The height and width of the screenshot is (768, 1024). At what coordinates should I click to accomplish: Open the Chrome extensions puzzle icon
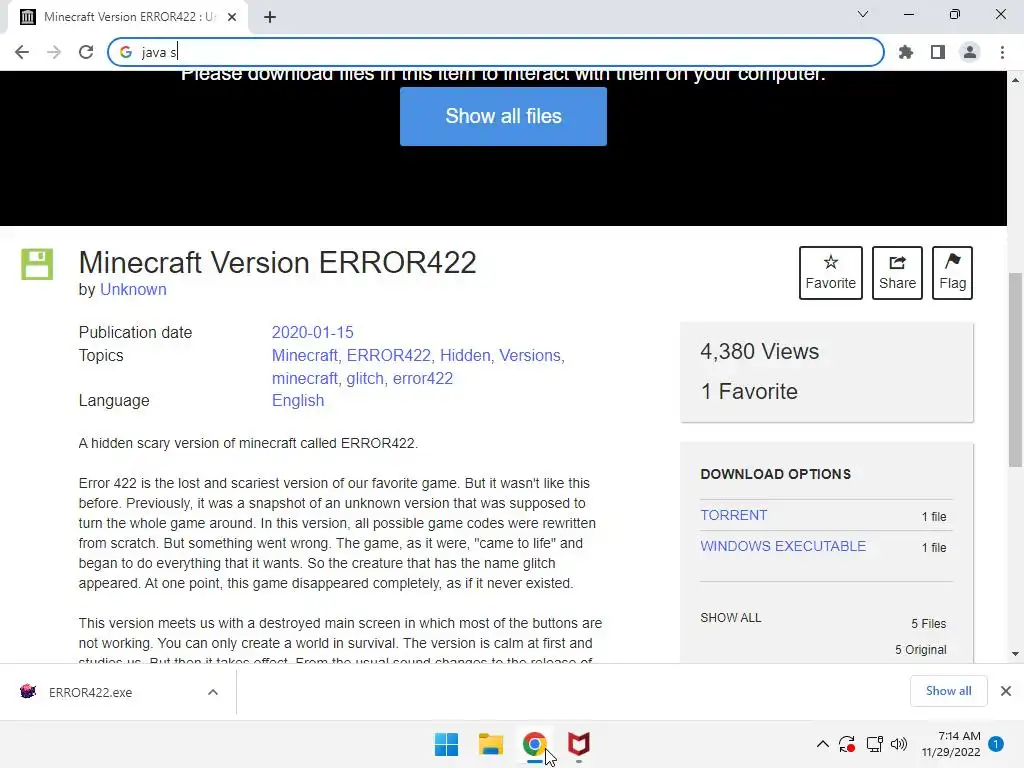905,52
